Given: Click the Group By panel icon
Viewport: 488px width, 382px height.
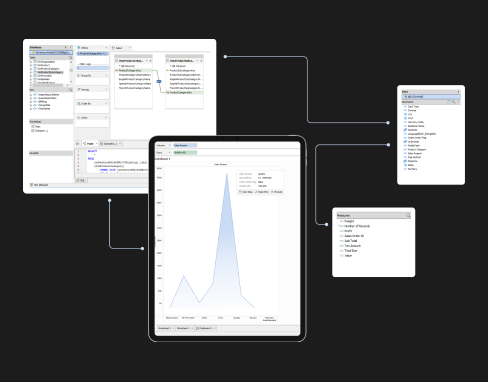Looking at the screenshot, I should click(79, 76).
